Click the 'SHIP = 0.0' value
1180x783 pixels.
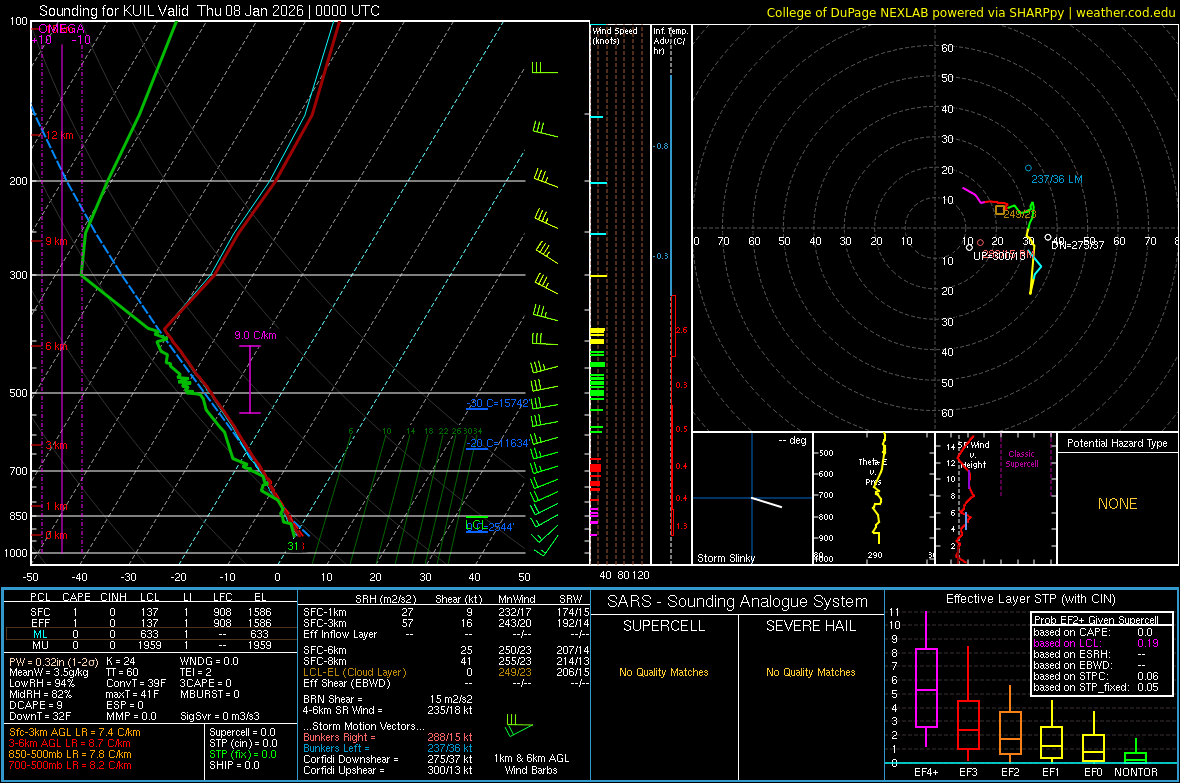pos(234,765)
